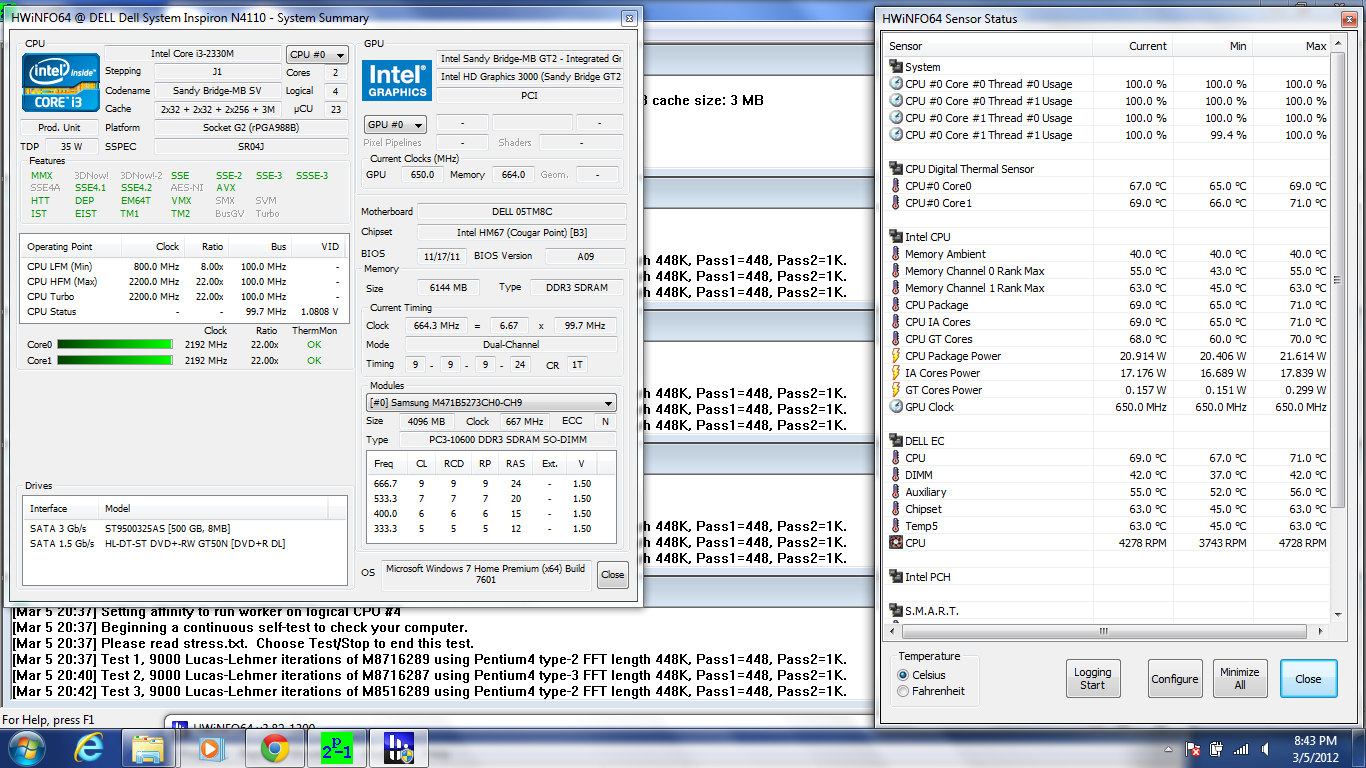Select the 'Memory Channel 1 Rank Max' row
The height and width of the screenshot is (768, 1366).
(1109, 288)
